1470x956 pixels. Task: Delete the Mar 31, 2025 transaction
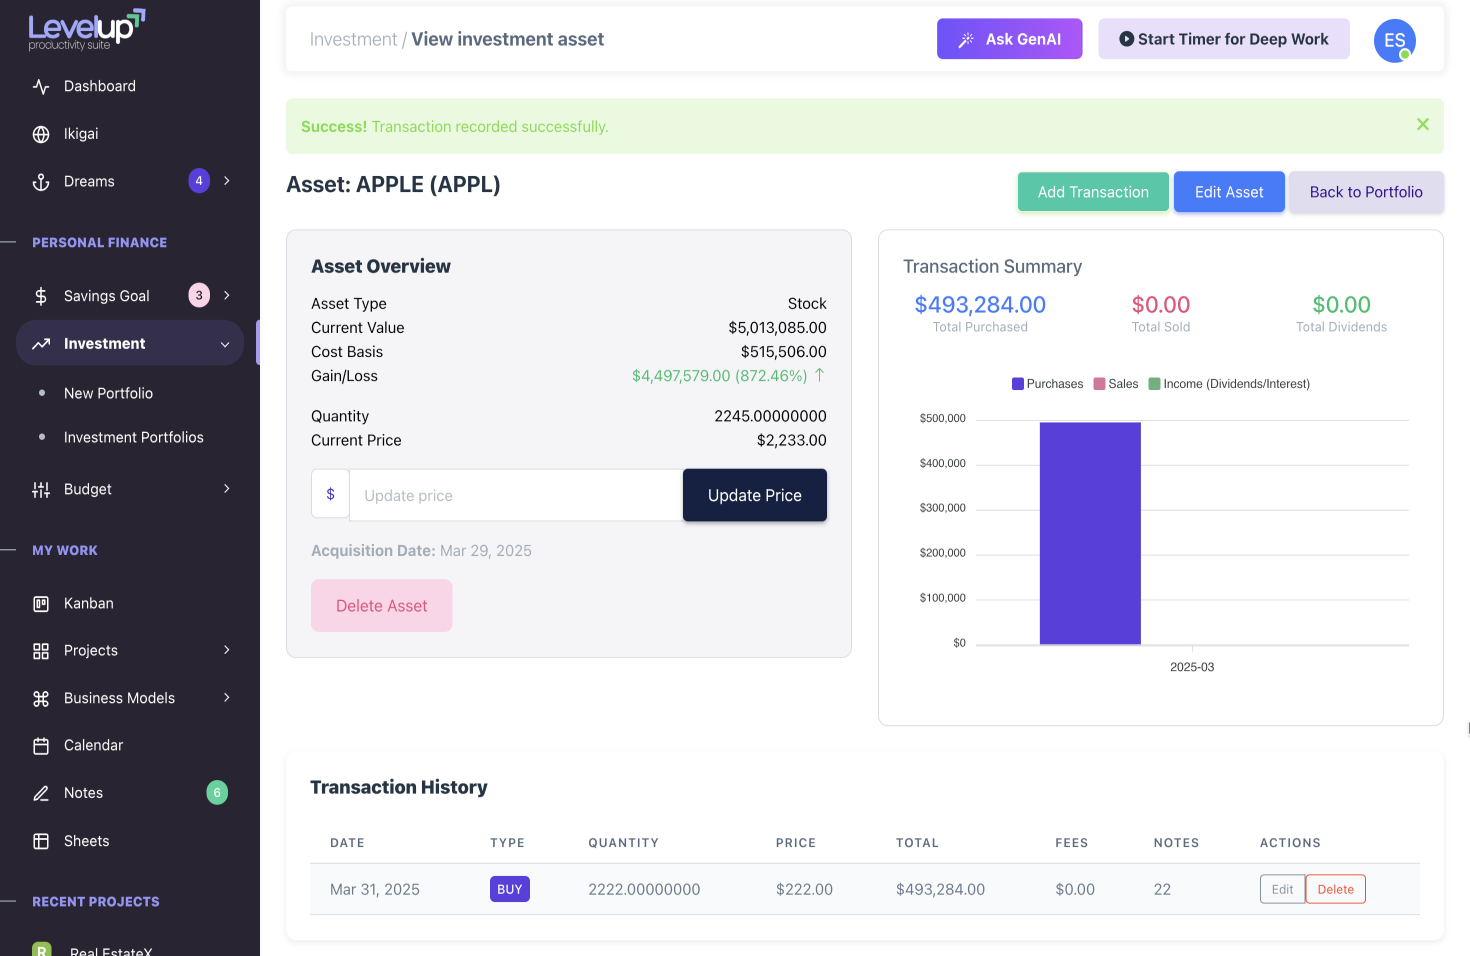[1336, 890]
